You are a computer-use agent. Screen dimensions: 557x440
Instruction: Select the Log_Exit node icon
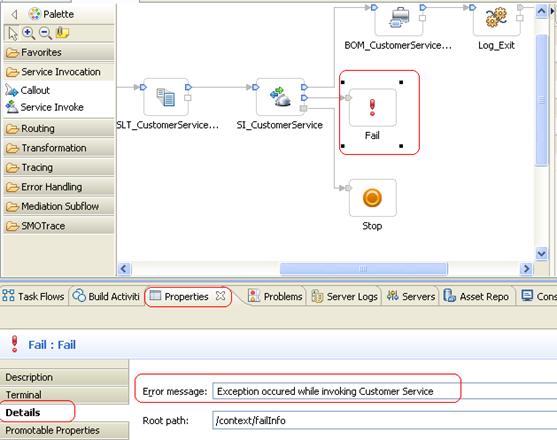[496, 18]
